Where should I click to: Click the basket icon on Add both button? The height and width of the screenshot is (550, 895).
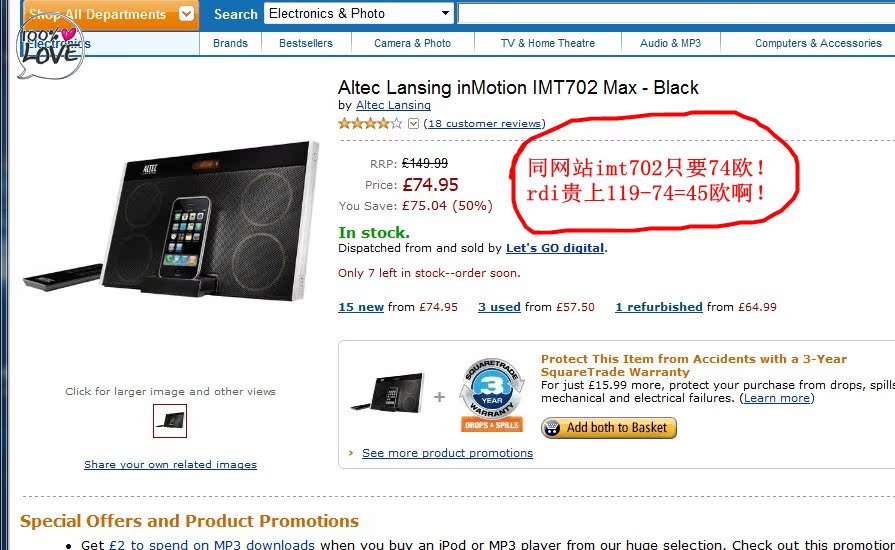(x=552, y=428)
